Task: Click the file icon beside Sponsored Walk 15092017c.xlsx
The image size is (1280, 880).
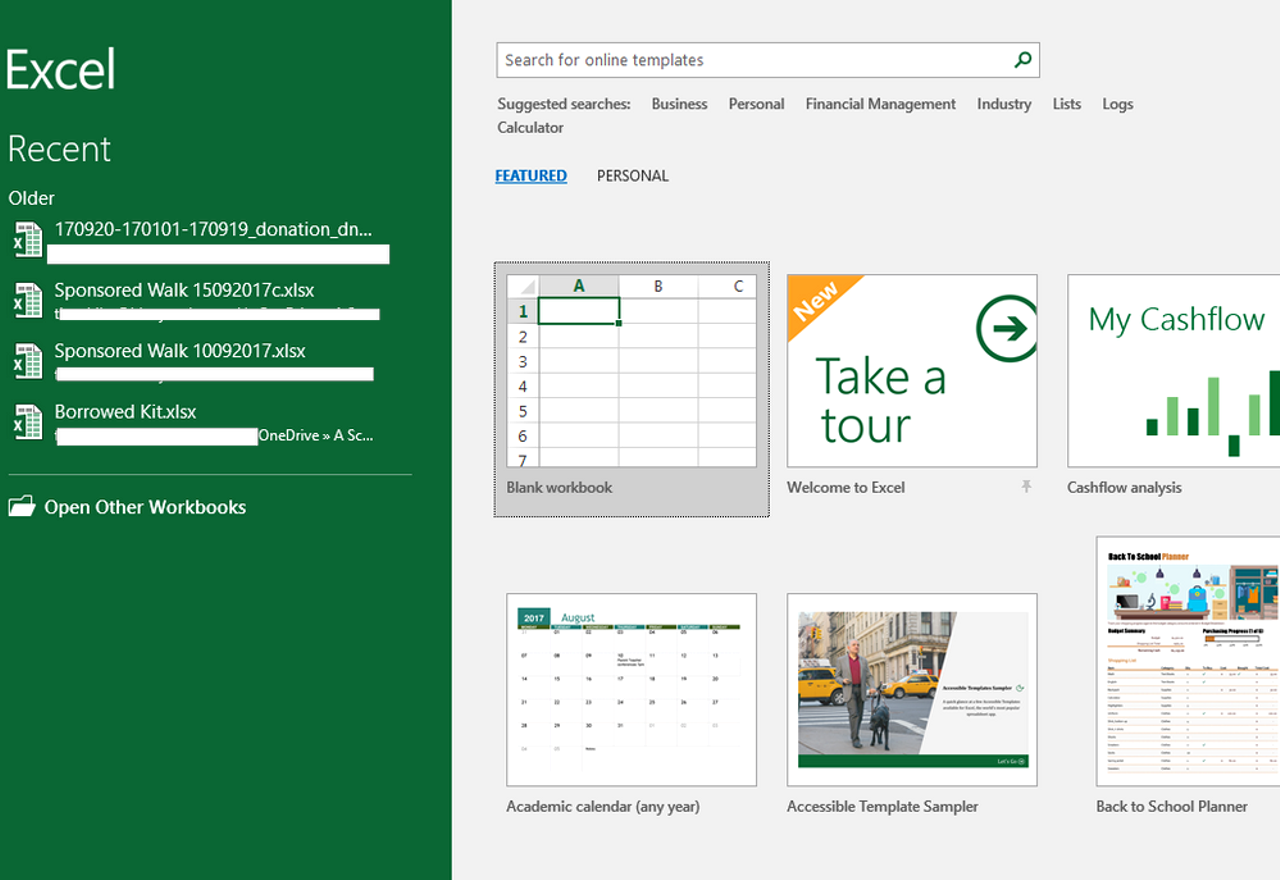Action: click(27, 301)
